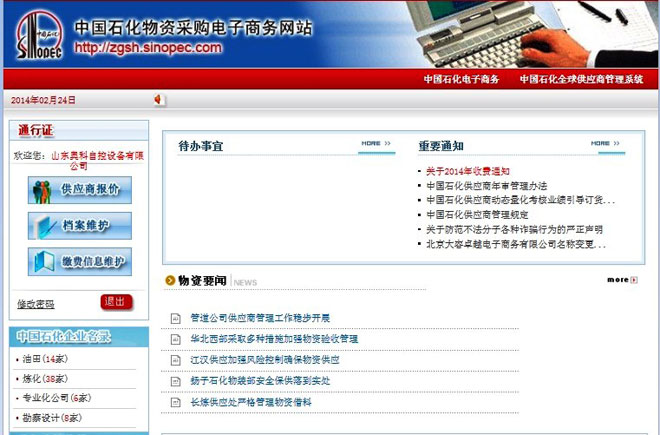660x435 pixels.
Task: Click the date 2014年02月24日
Action: tap(43, 100)
